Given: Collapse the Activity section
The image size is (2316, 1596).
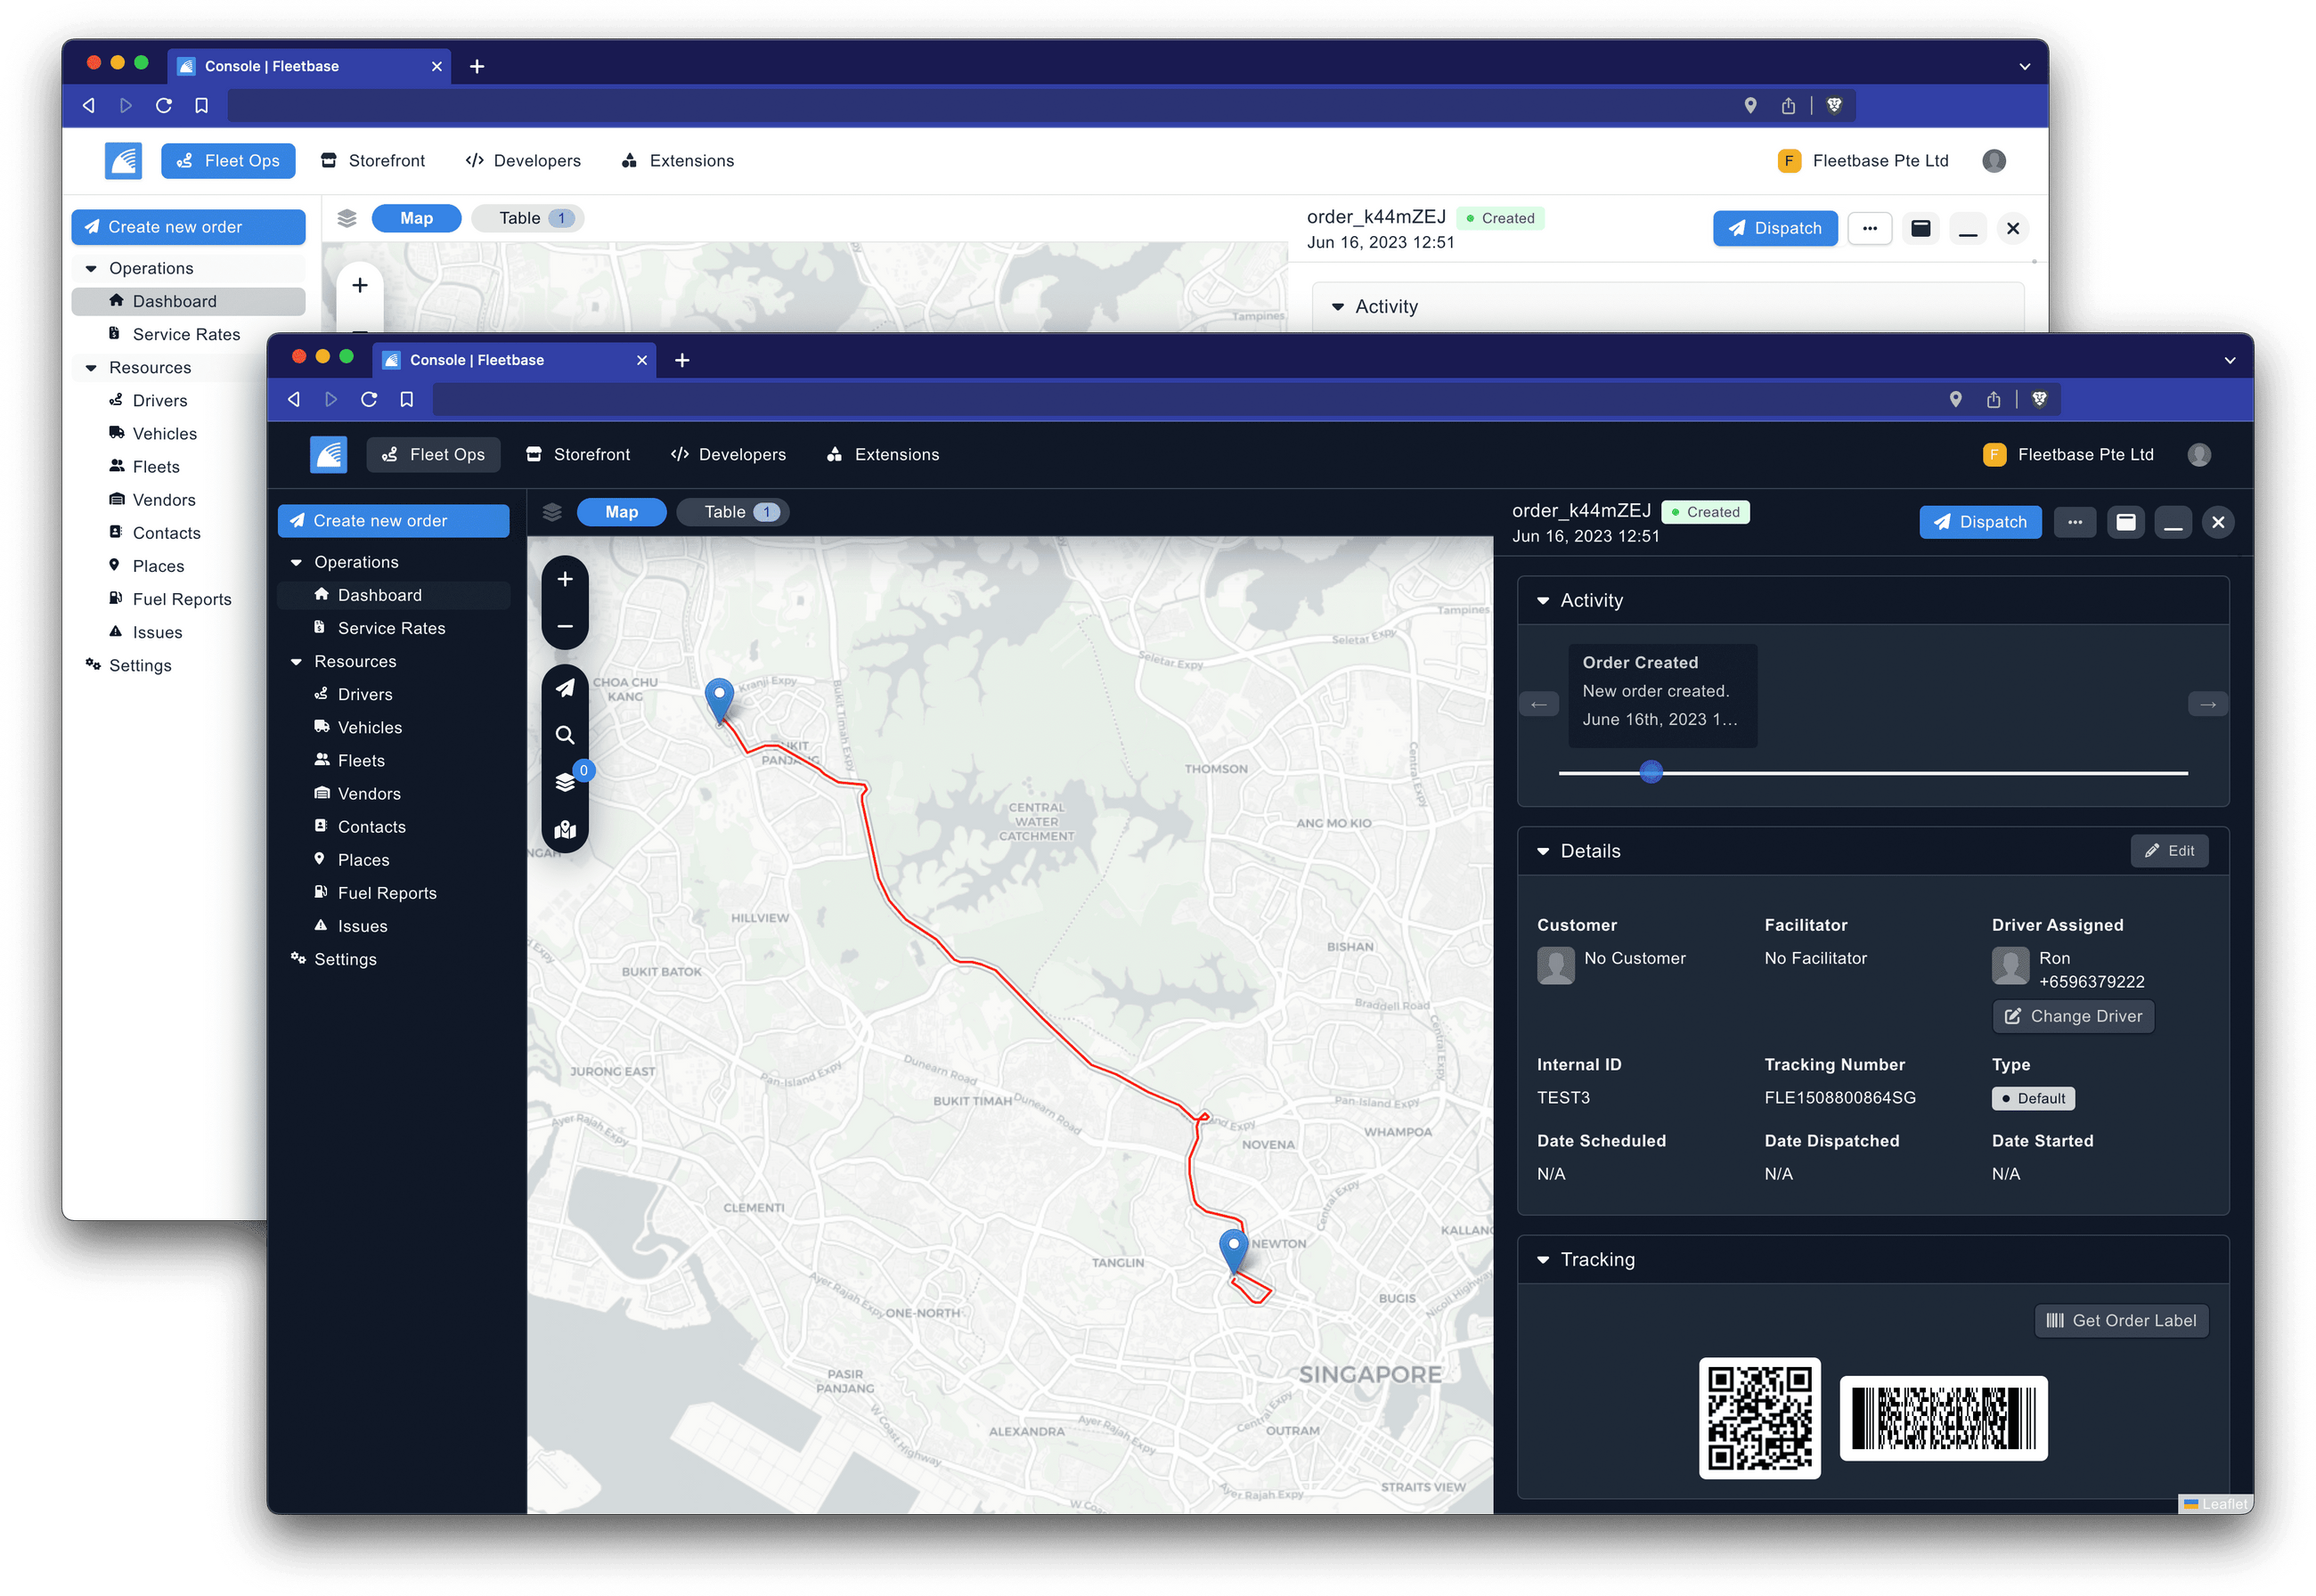Looking at the screenshot, I should (x=1543, y=600).
